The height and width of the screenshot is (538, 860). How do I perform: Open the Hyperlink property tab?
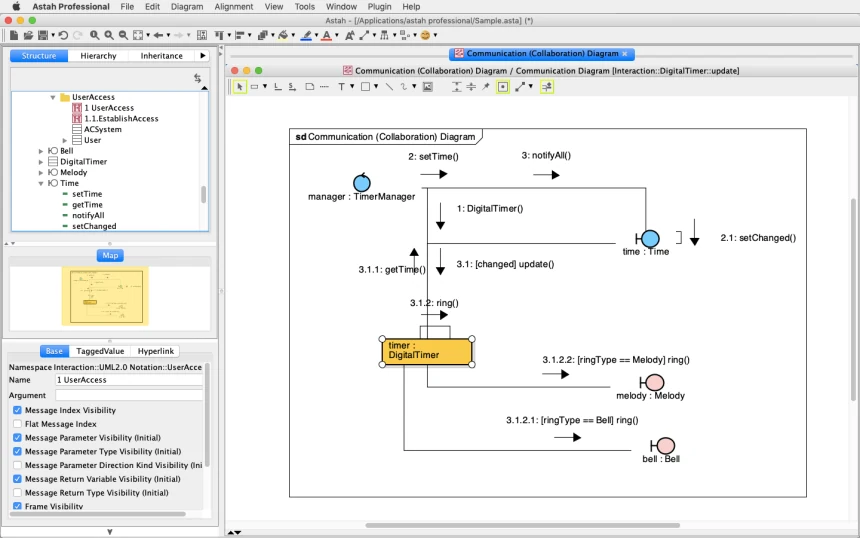[x=156, y=351]
